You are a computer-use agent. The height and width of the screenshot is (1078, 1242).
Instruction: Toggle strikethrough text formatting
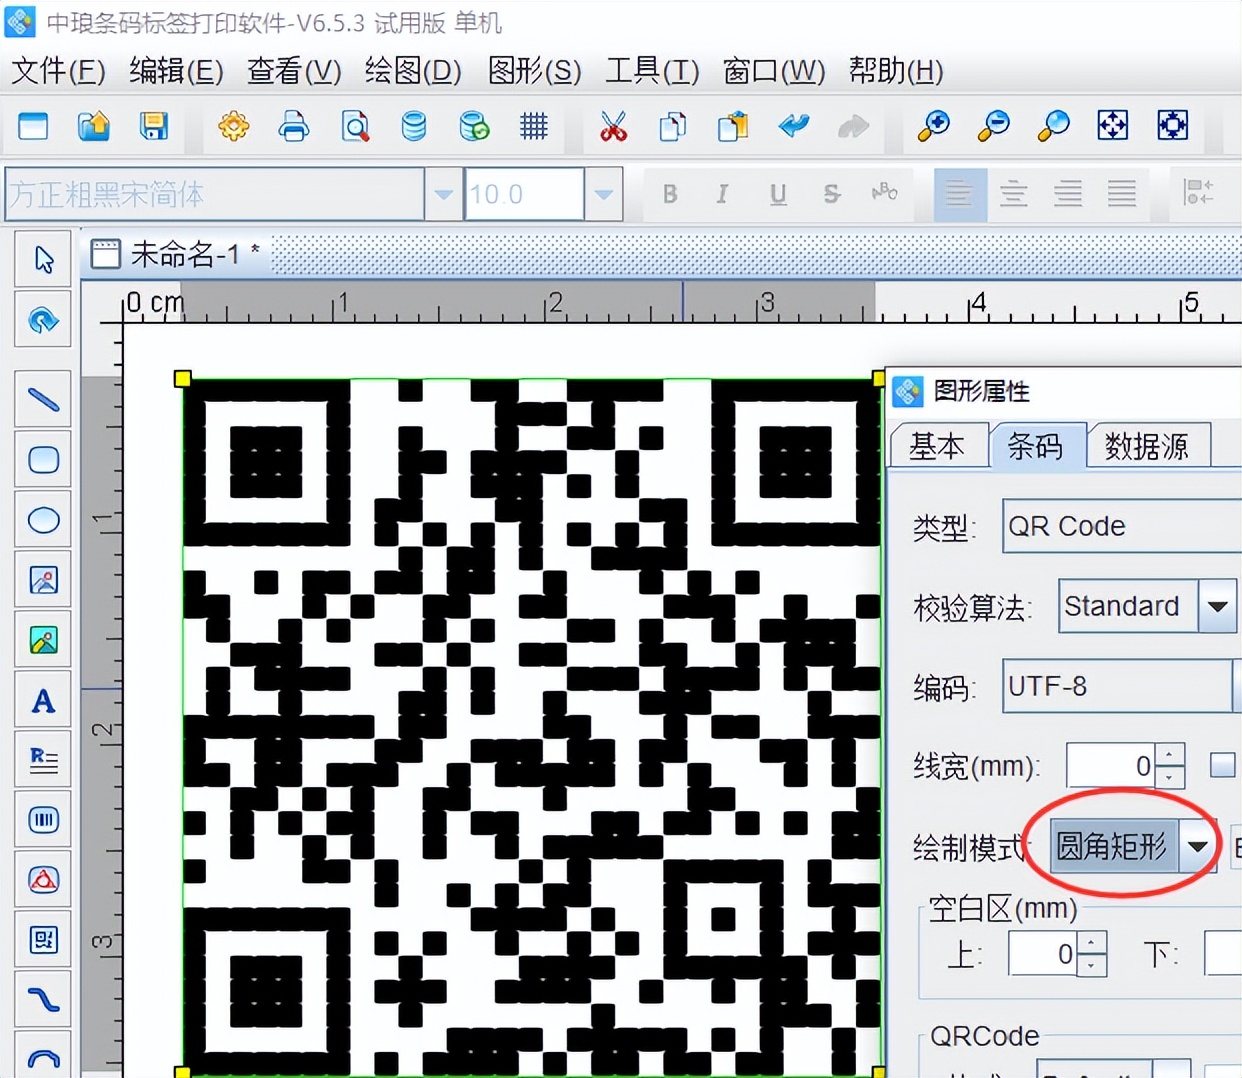[x=831, y=194]
